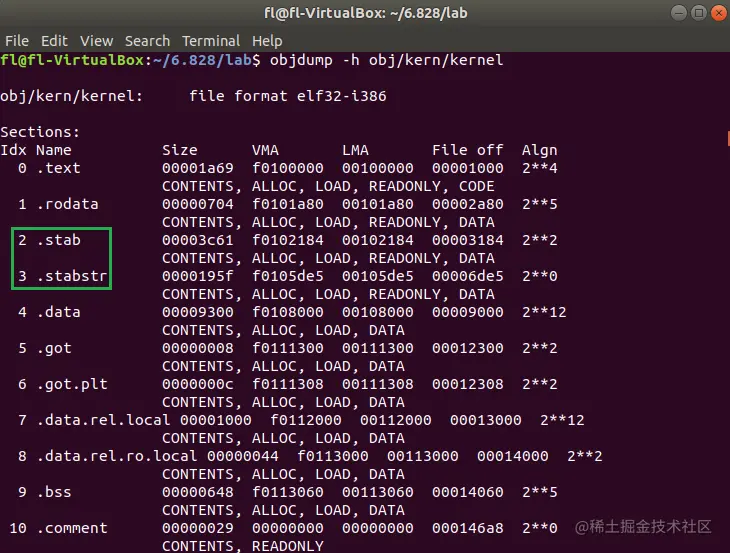The height and width of the screenshot is (553, 730).
Task: Click the '.text' section name
Action: [58, 168]
